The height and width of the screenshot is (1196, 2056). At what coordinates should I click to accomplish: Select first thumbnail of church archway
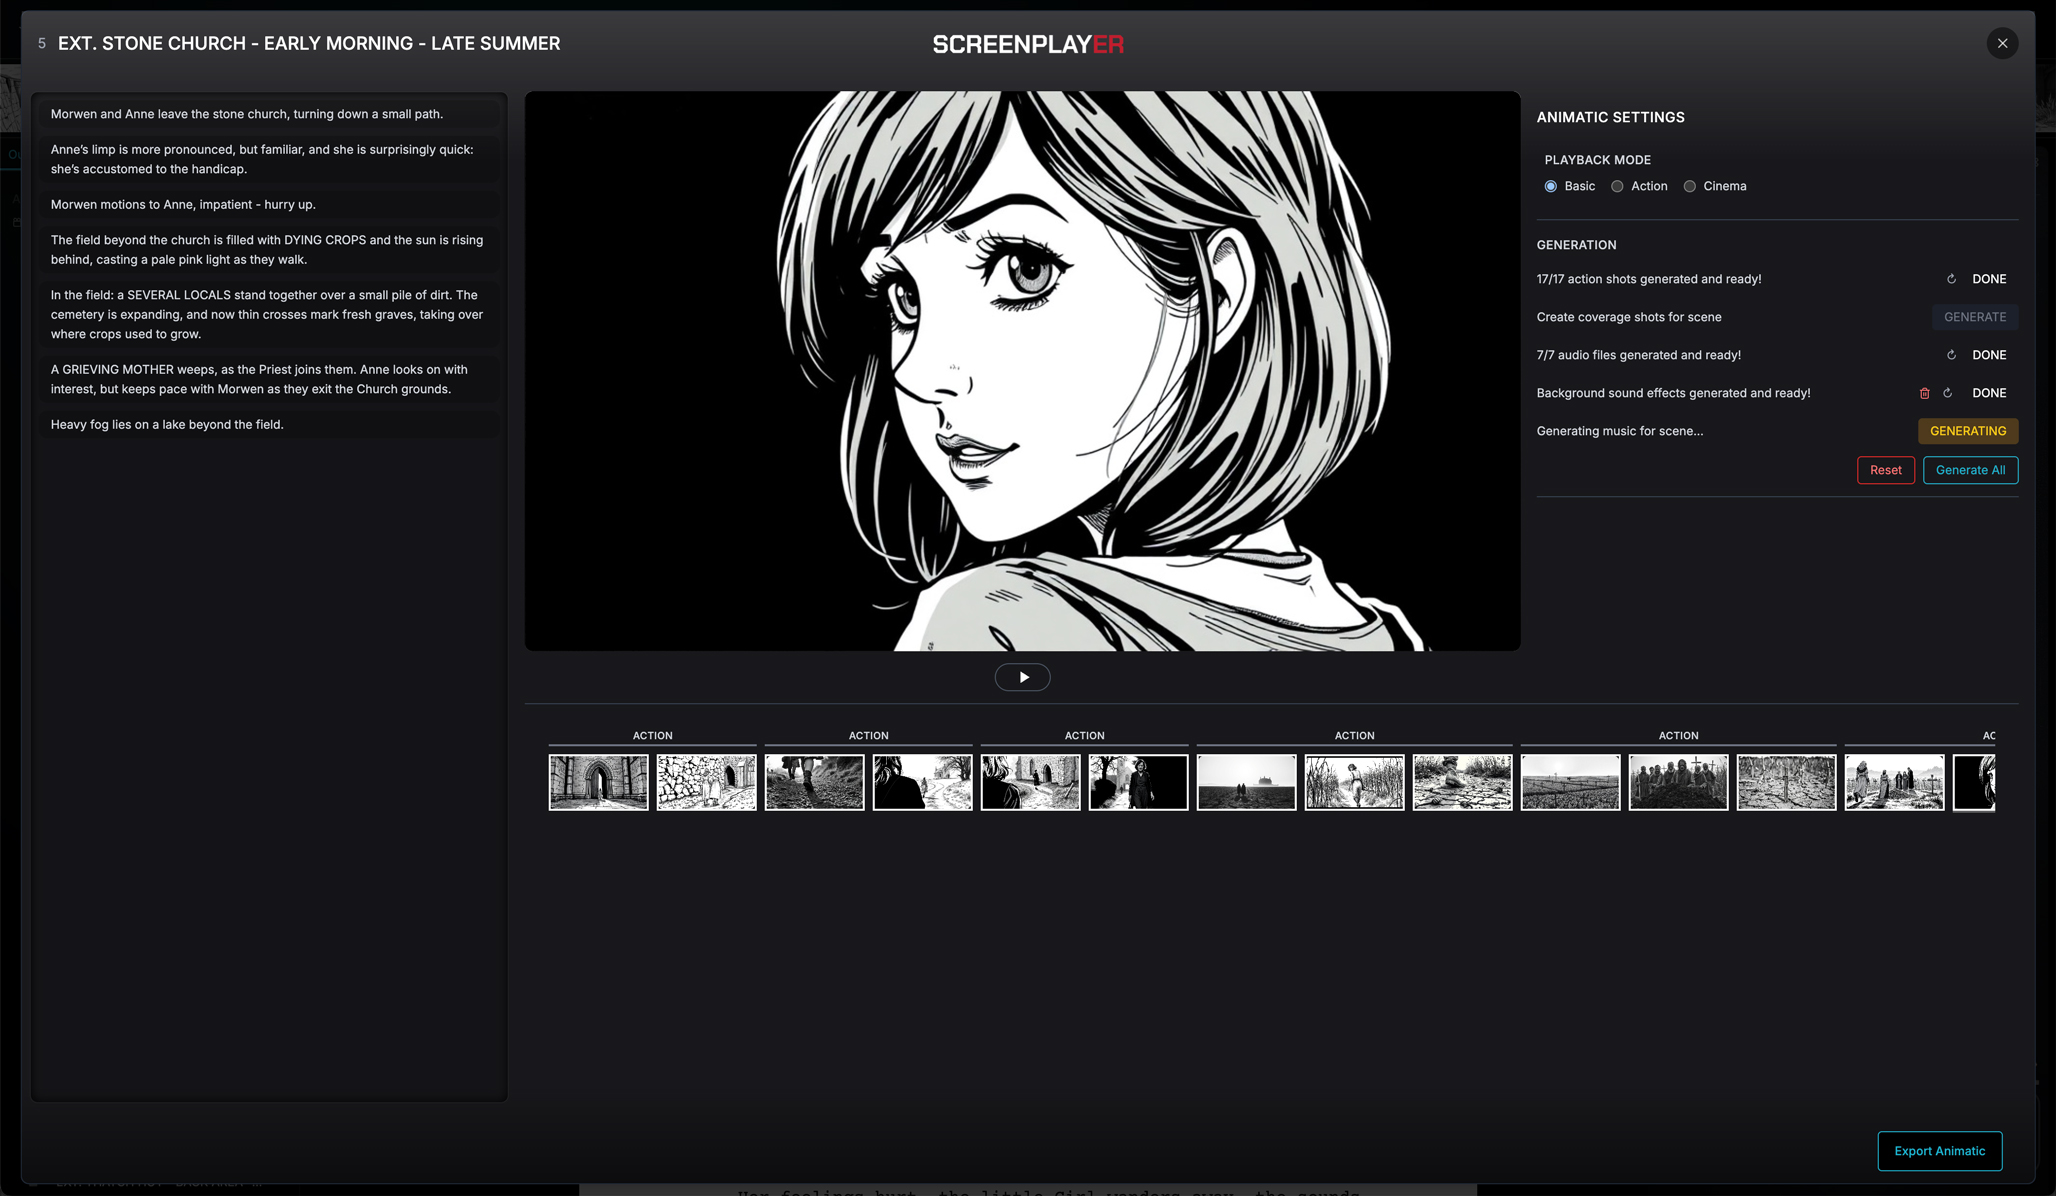click(598, 782)
